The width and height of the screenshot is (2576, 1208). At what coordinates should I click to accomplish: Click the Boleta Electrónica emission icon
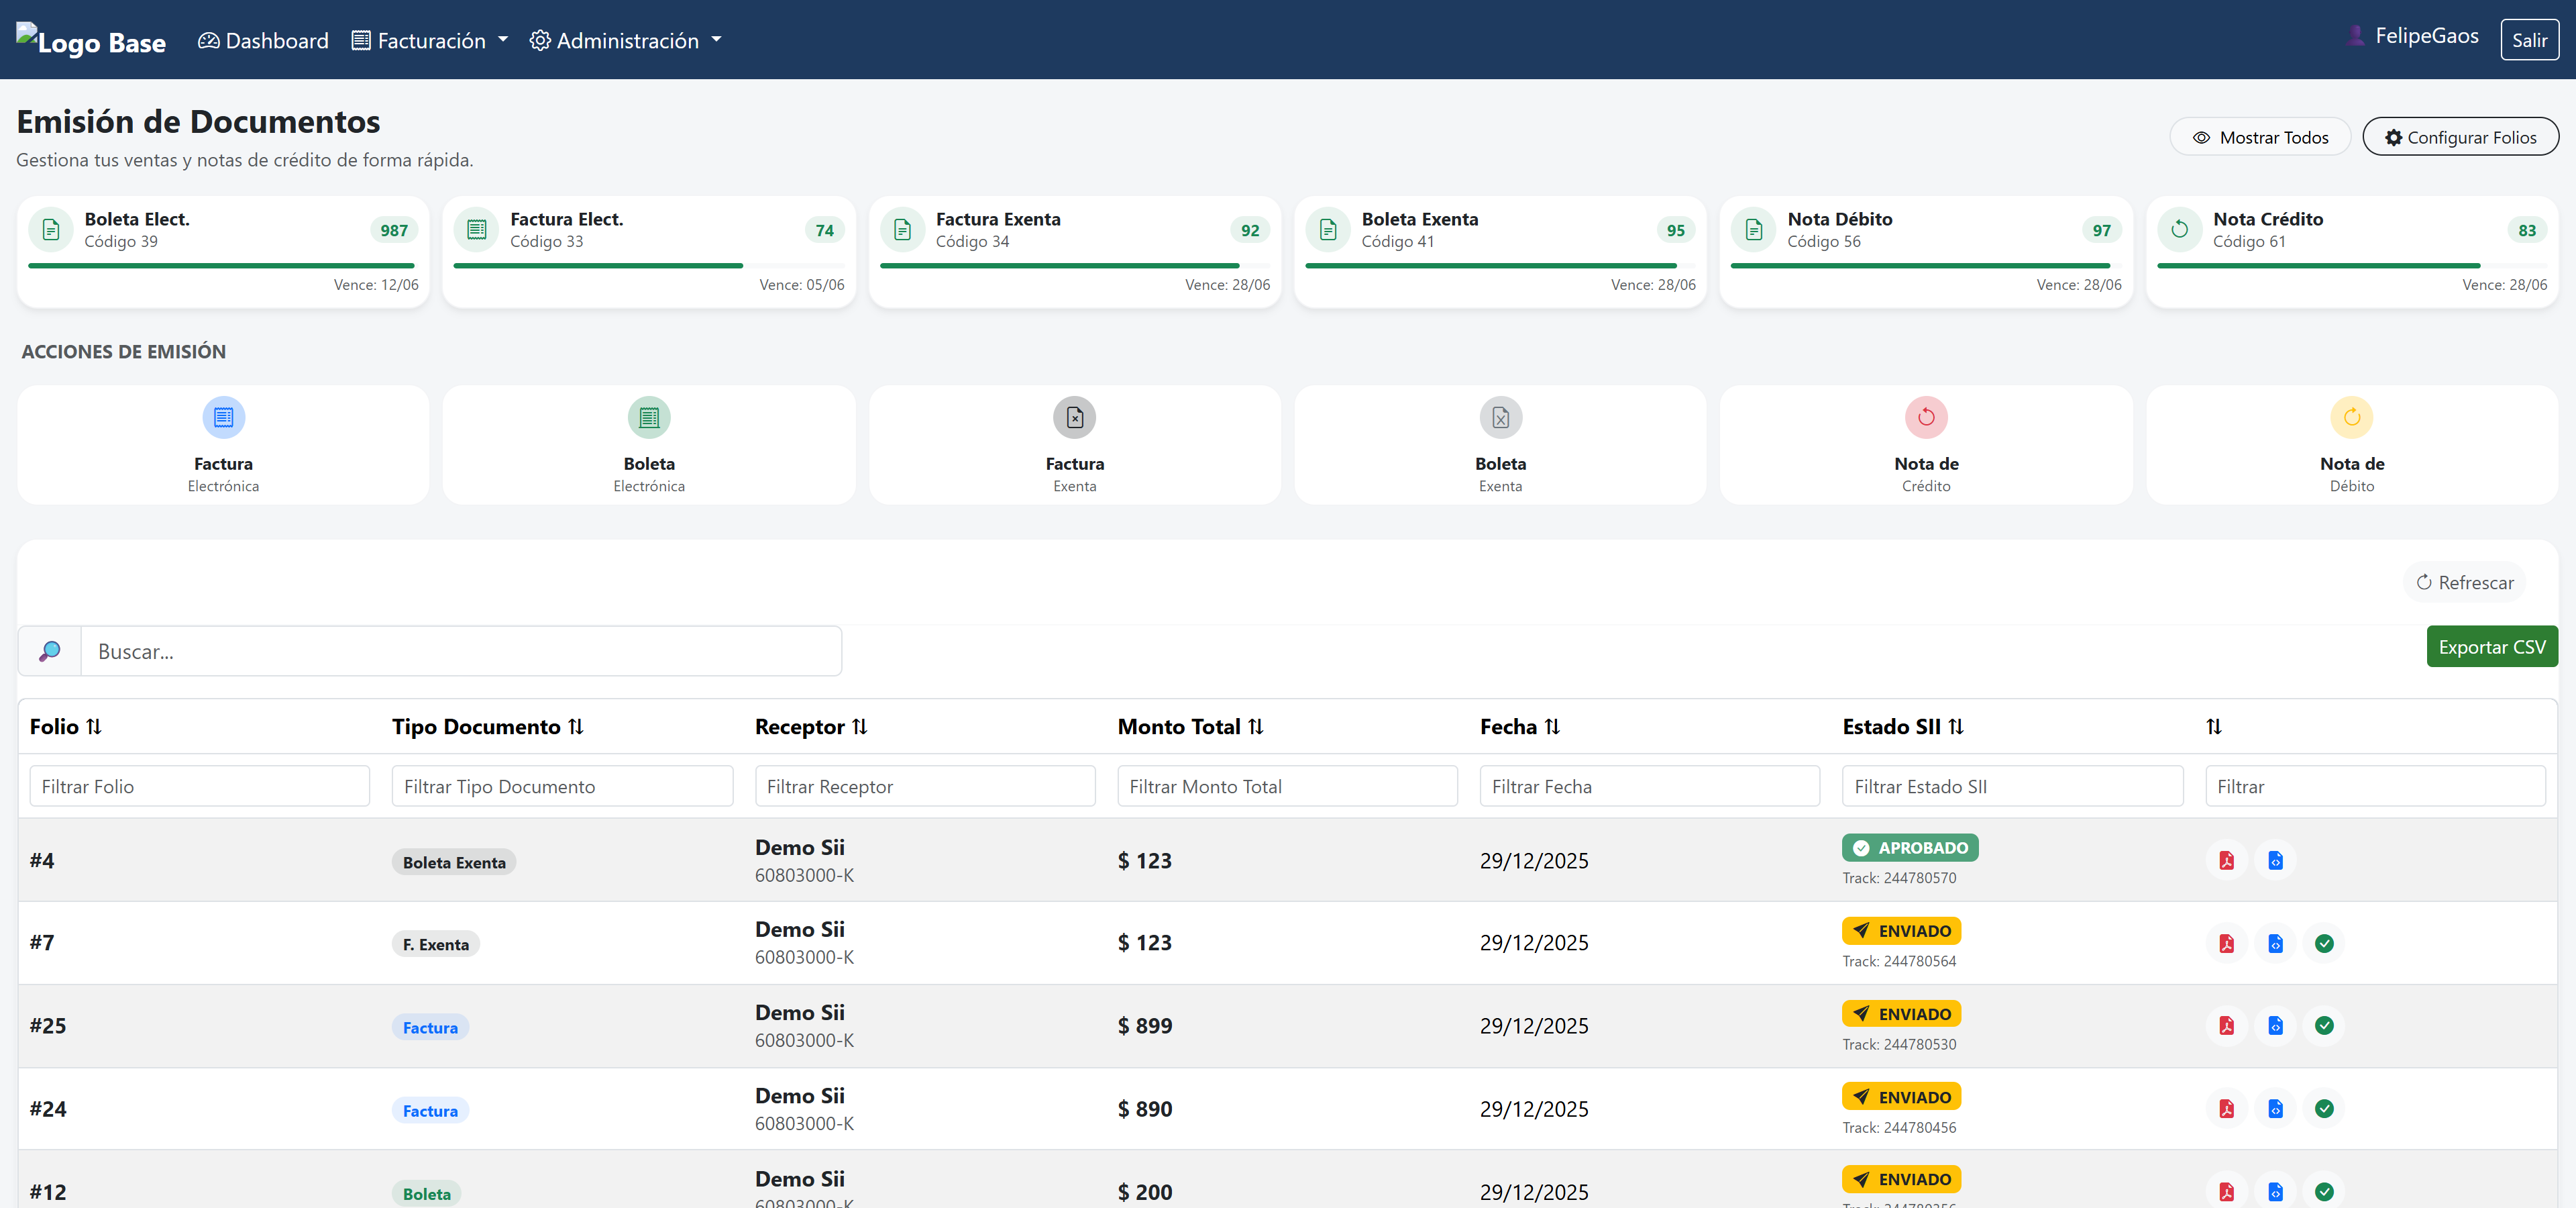pos(649,417)
